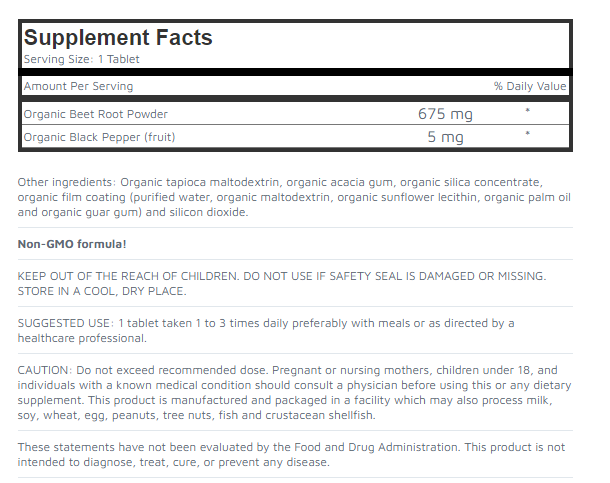
Task: Click the Organic Black Pepper (fruit) label
Action: 100,137
